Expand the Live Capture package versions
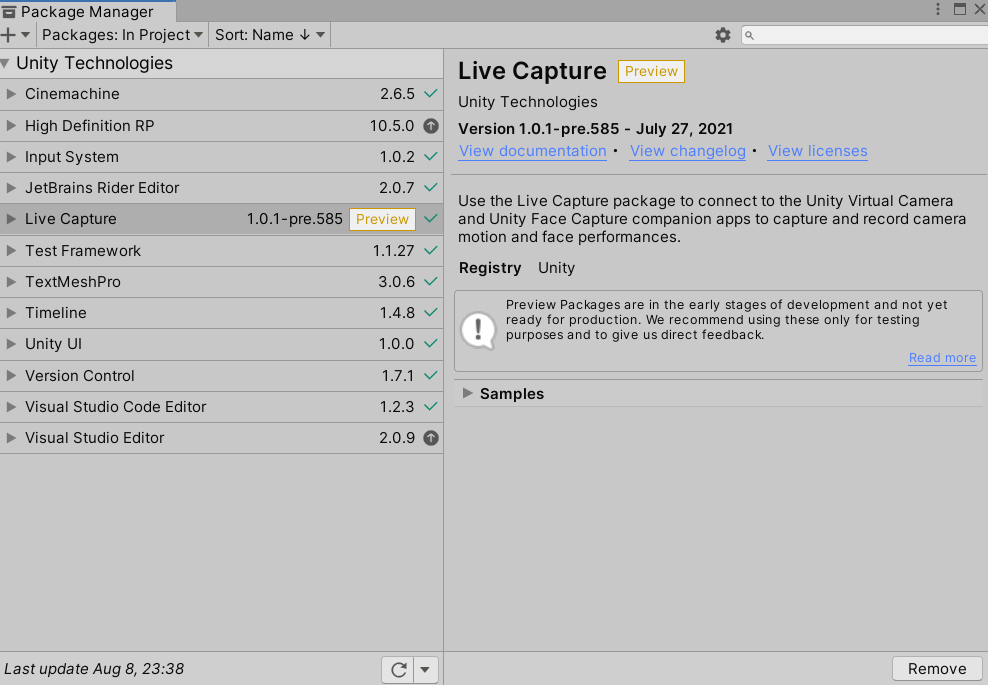 11,219
